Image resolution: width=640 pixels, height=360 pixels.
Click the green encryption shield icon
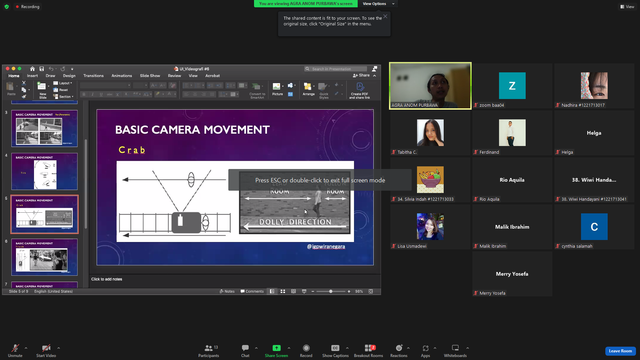[7, 7]
